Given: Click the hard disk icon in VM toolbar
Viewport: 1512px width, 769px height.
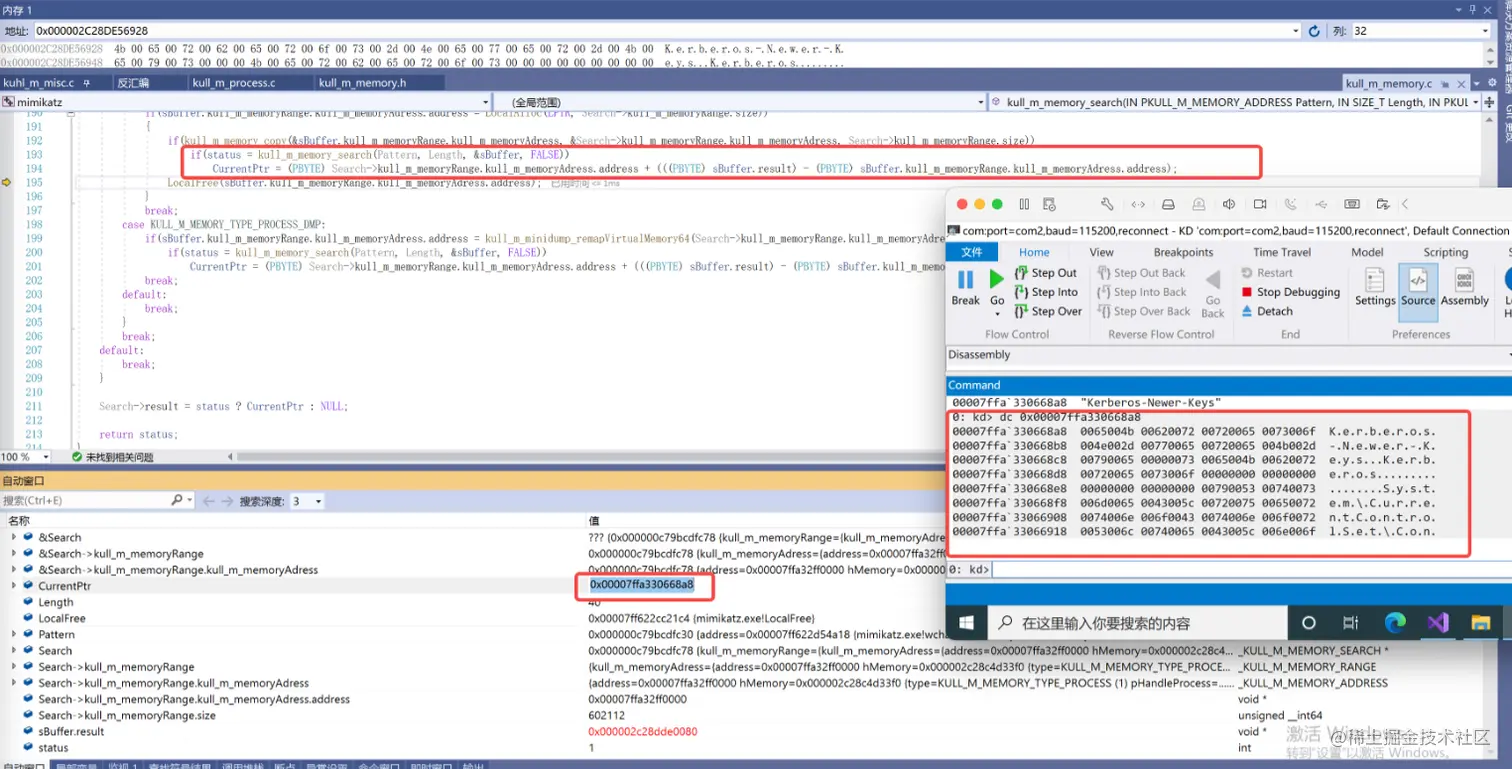Looking at the screenshot, I should pos(1169,204).
